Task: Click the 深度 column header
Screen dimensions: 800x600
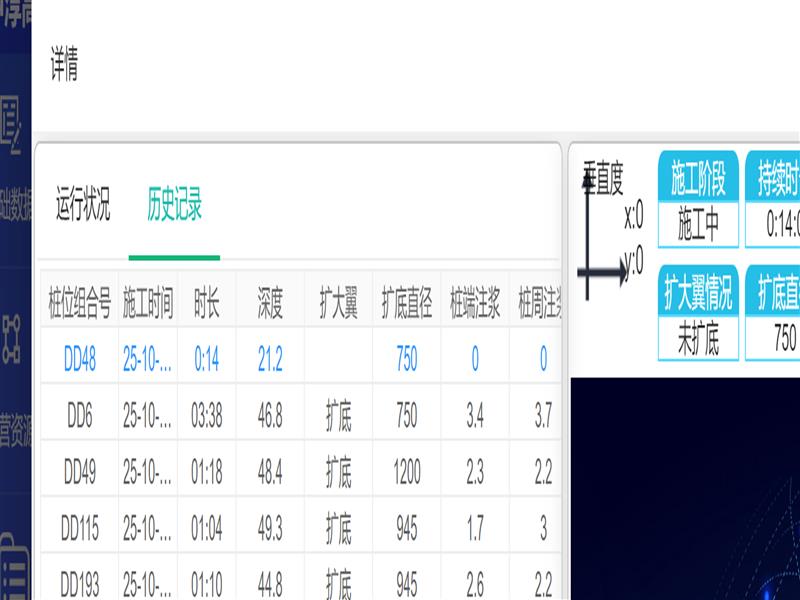Action: click(x=270, y=303)
